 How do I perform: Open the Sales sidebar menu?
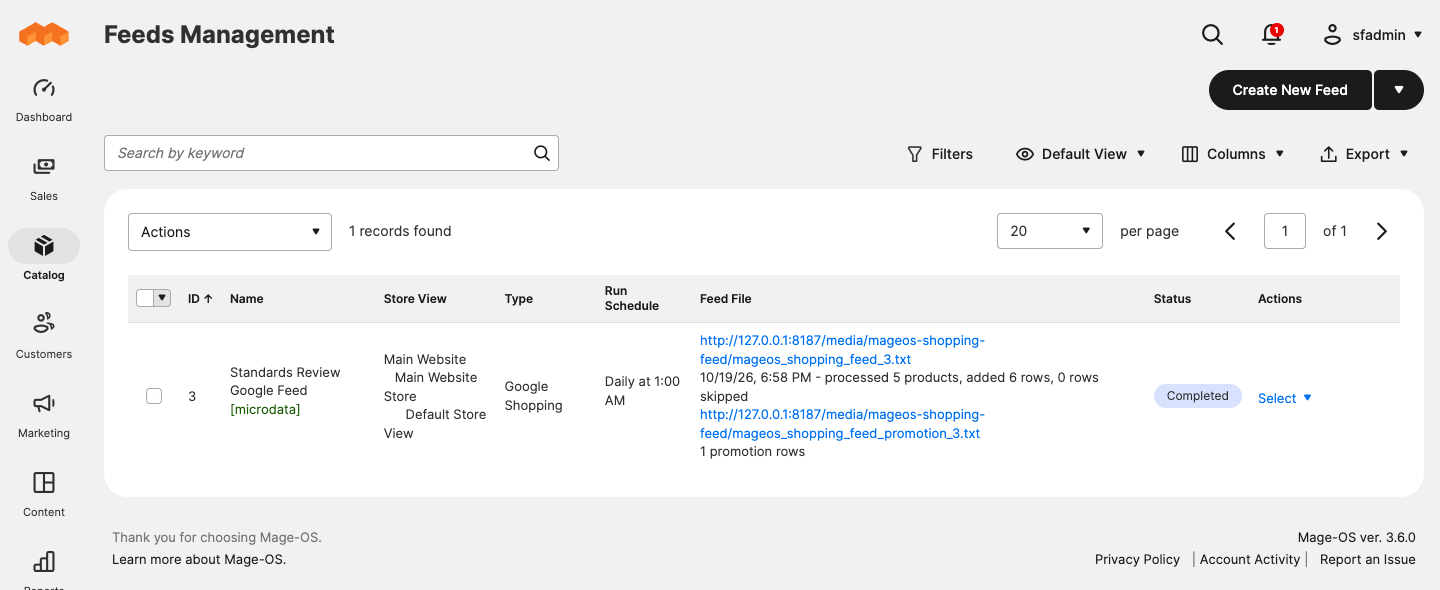click(x=44, y=178)
